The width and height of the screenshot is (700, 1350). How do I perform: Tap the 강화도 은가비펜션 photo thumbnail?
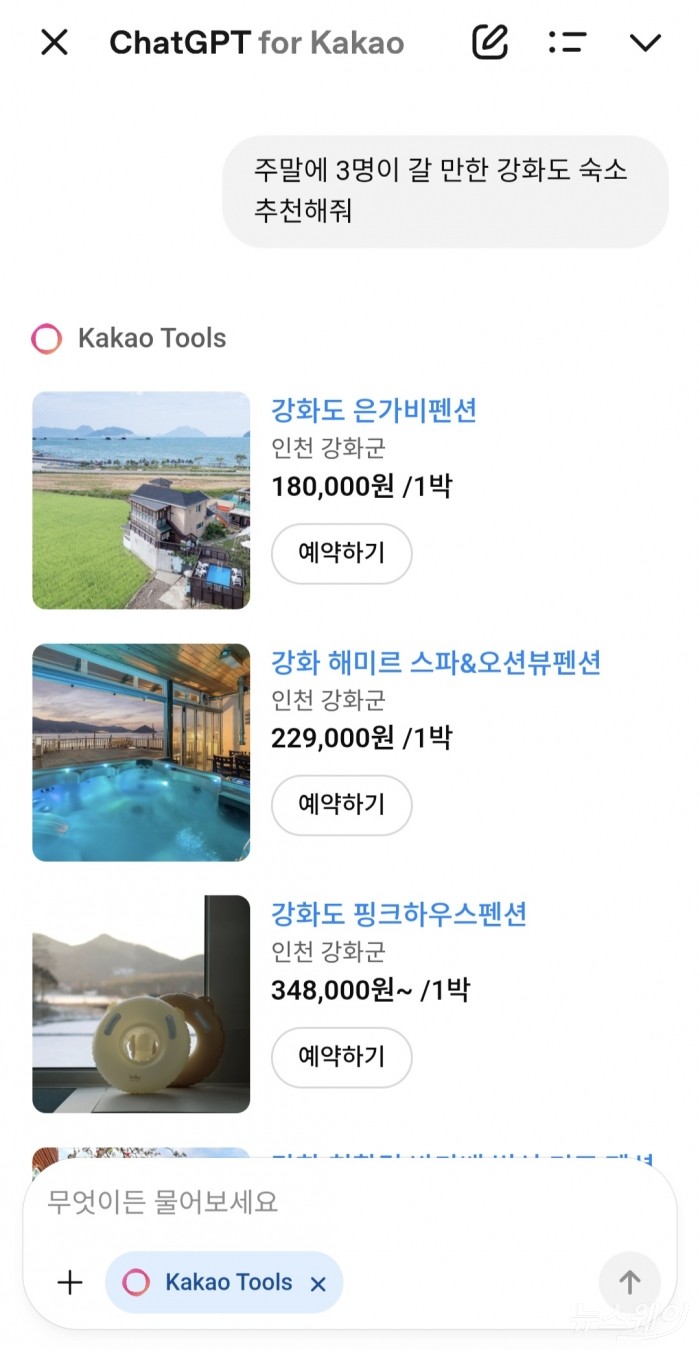(140, 500)
